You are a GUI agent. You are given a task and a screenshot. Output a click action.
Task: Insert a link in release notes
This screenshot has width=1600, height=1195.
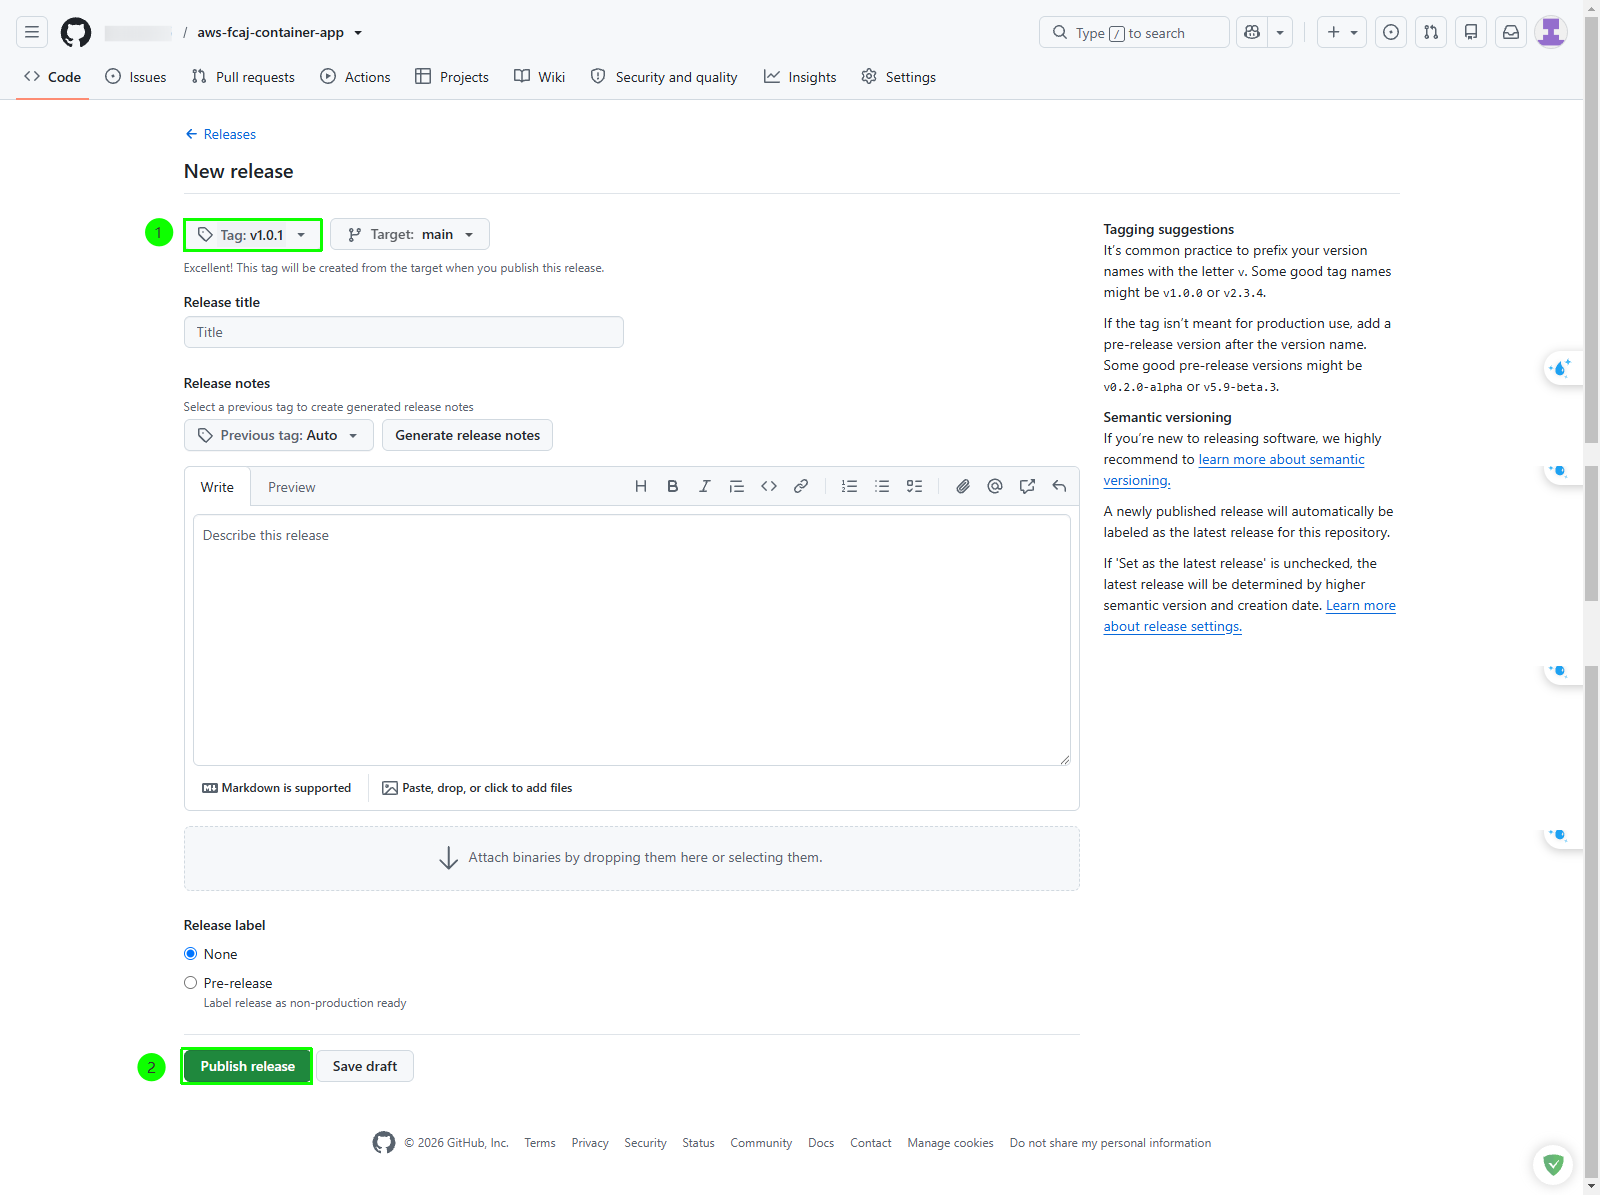click(x=801, y=486)
